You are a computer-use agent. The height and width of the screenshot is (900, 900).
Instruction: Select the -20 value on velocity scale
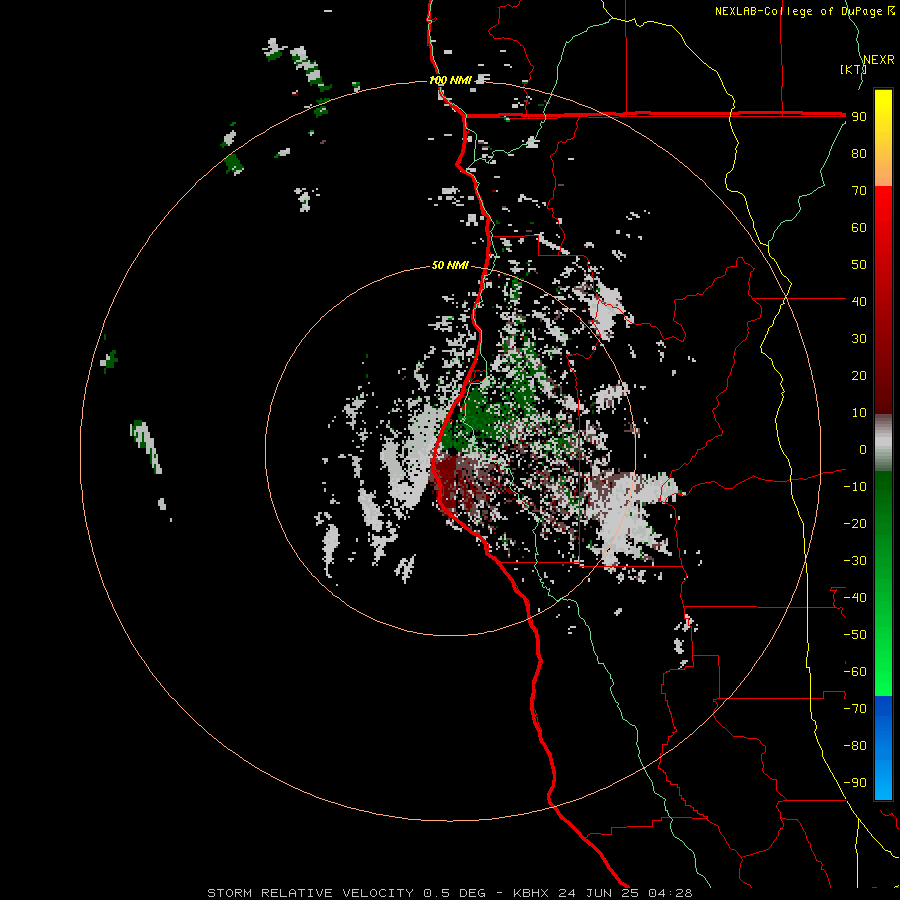coord(855,523)
